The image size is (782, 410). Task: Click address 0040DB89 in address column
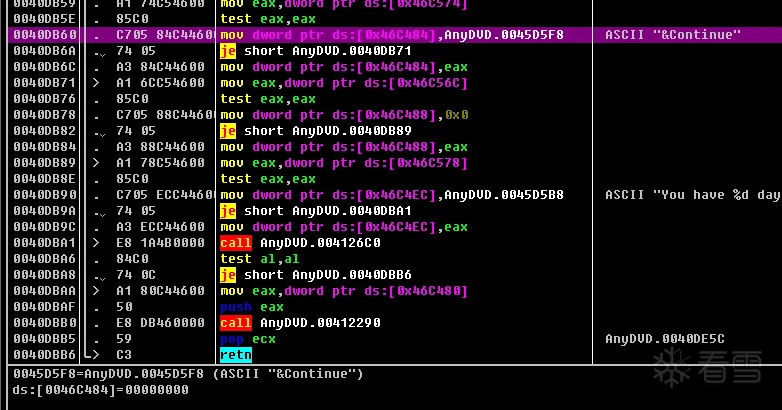pos(45,163)
